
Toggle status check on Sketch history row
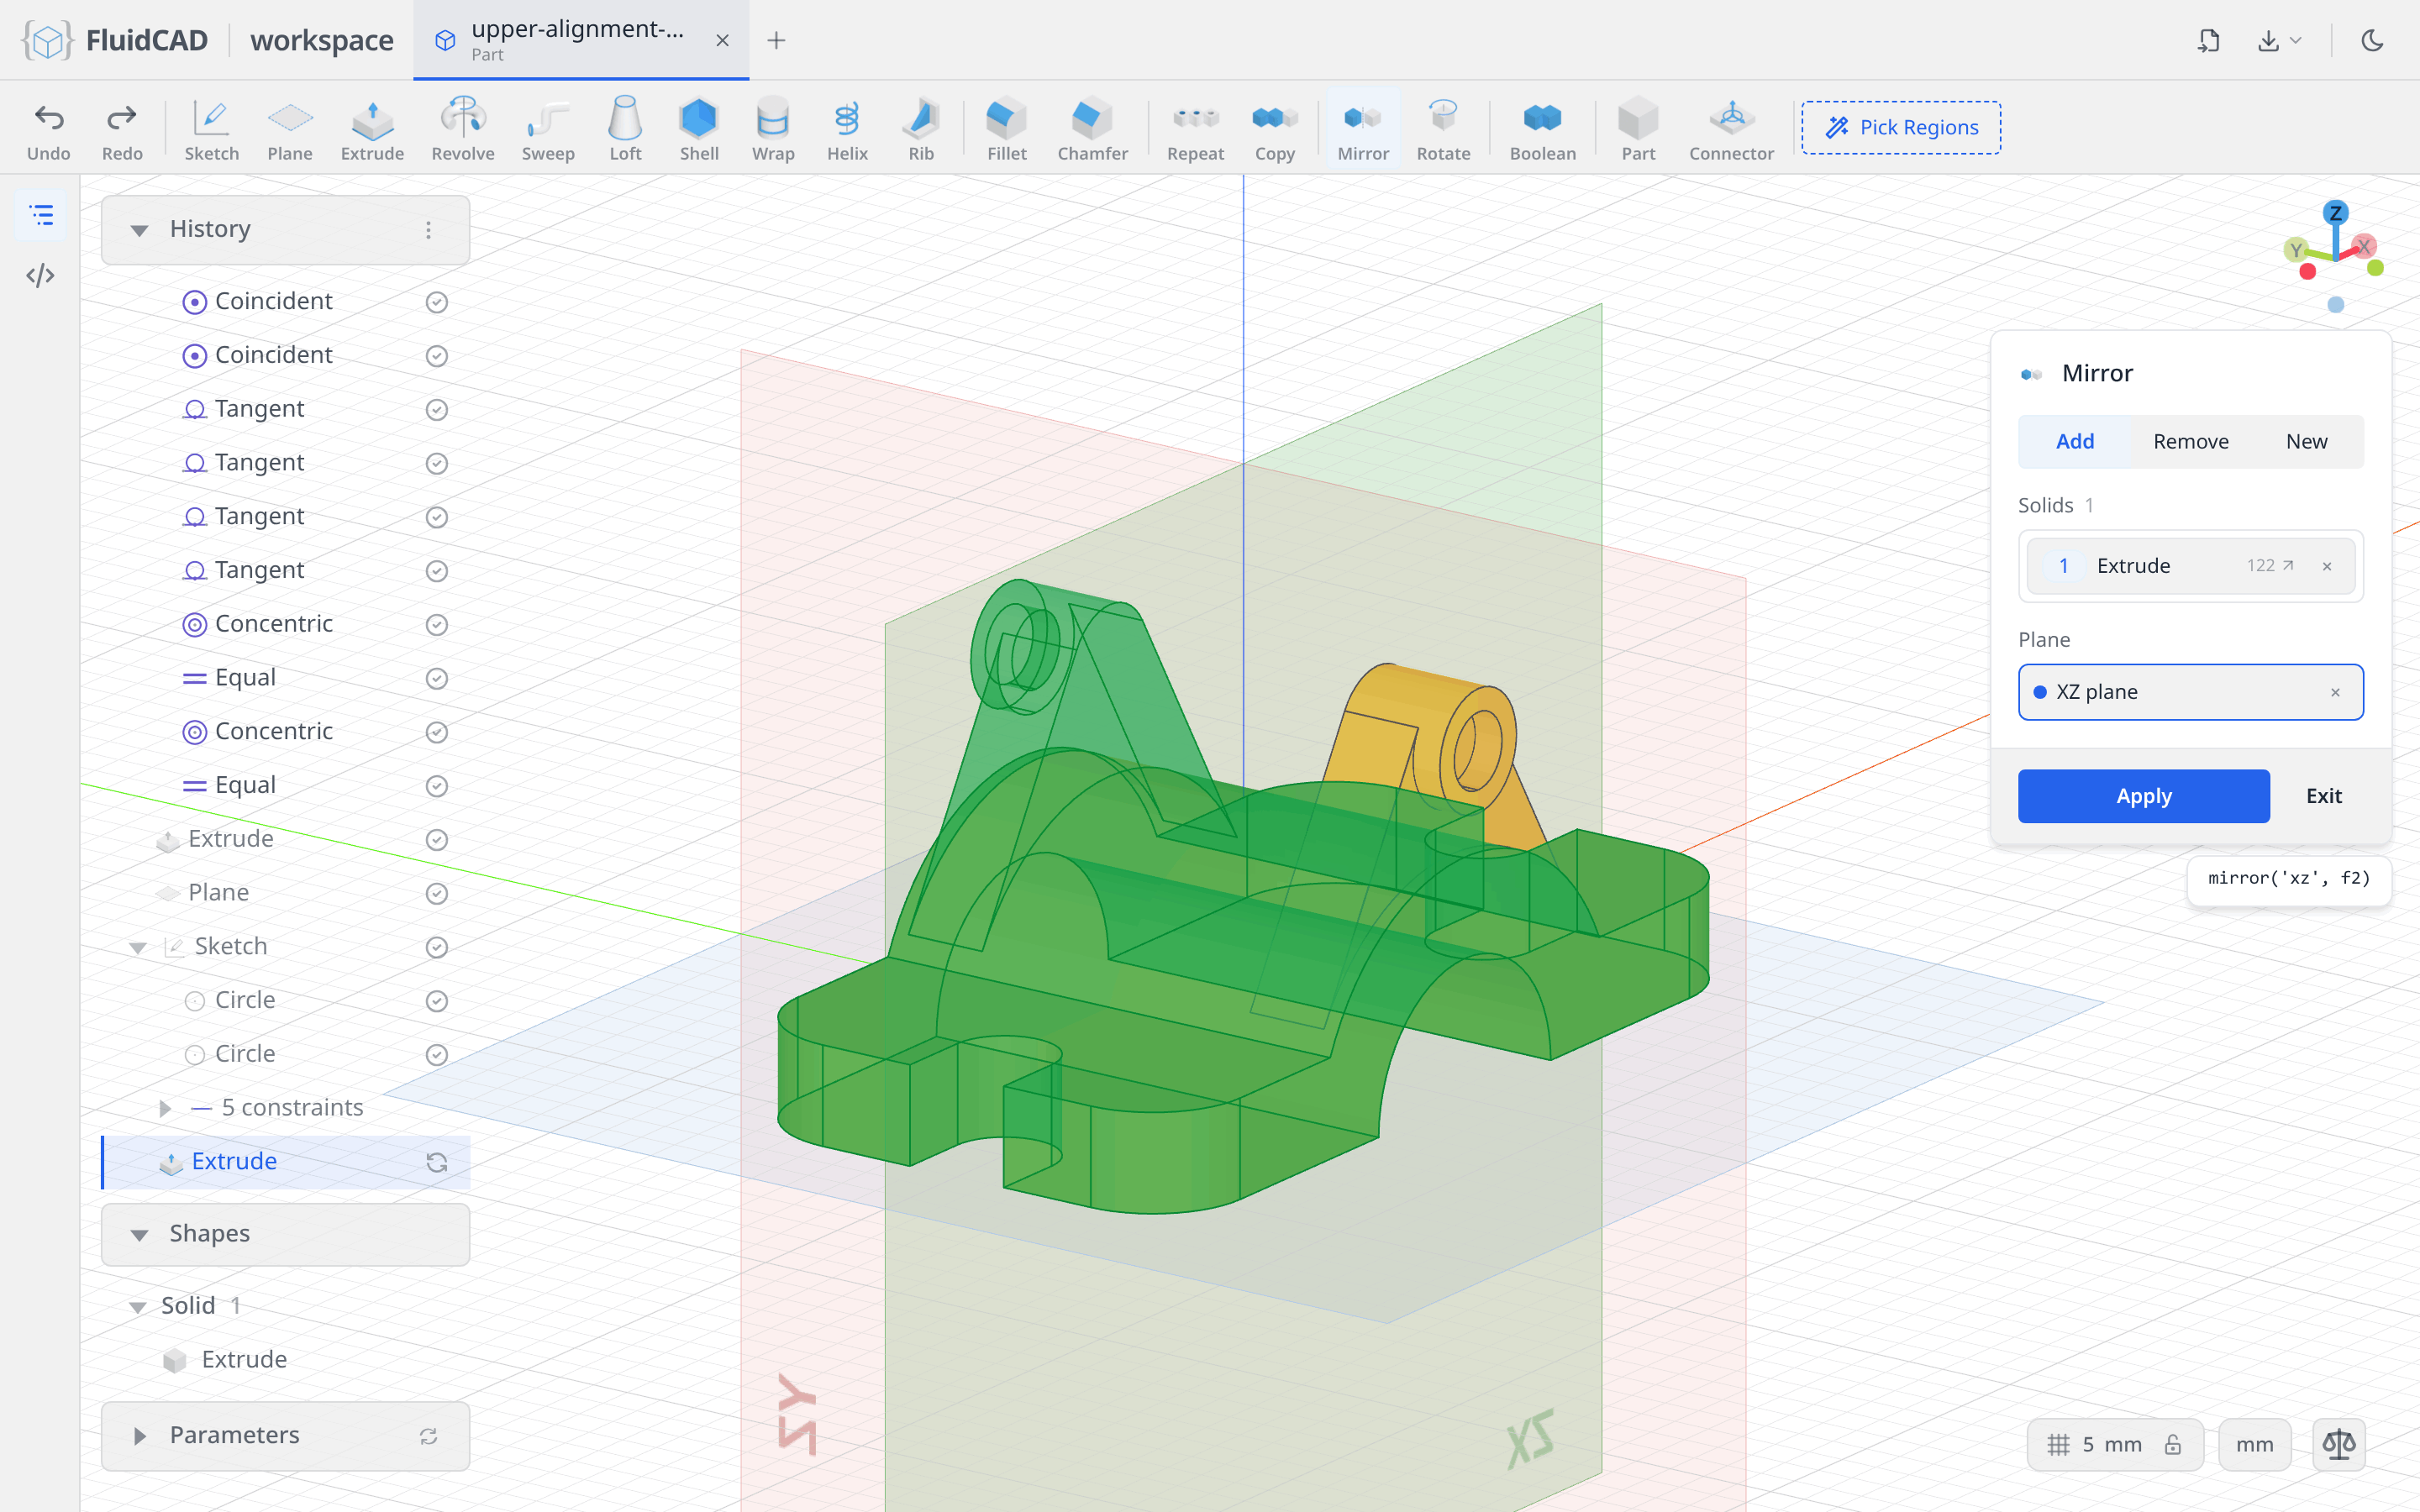[x=437, y=947]
